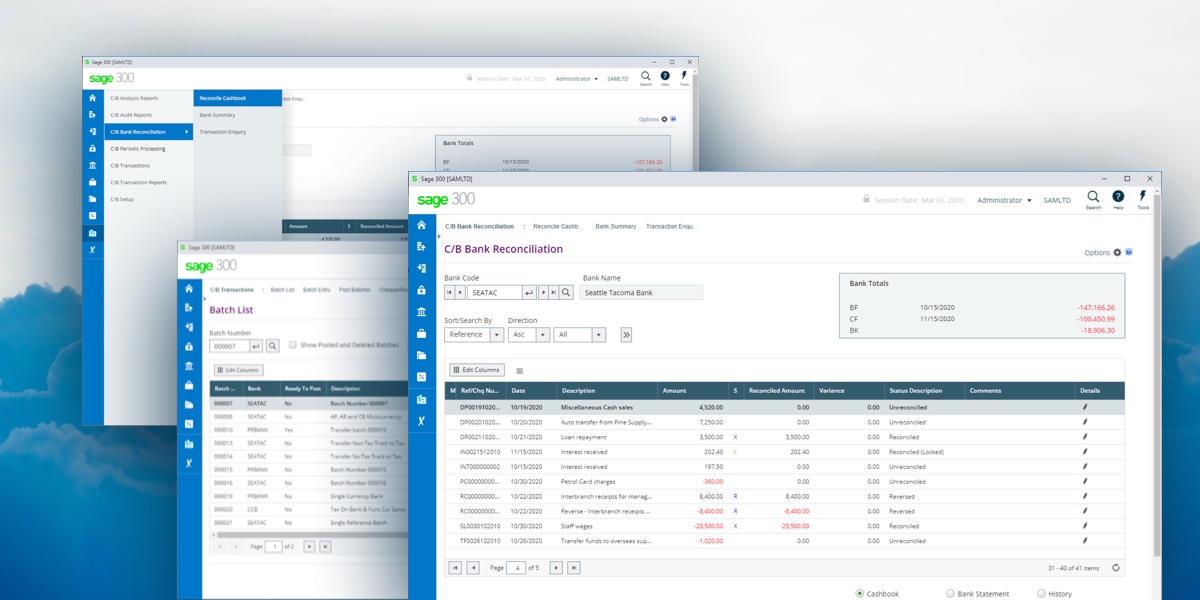The height and width of the screenshot is (600, 1200).
Task: Go to next page of reconciliation grid
Action: 557,568
